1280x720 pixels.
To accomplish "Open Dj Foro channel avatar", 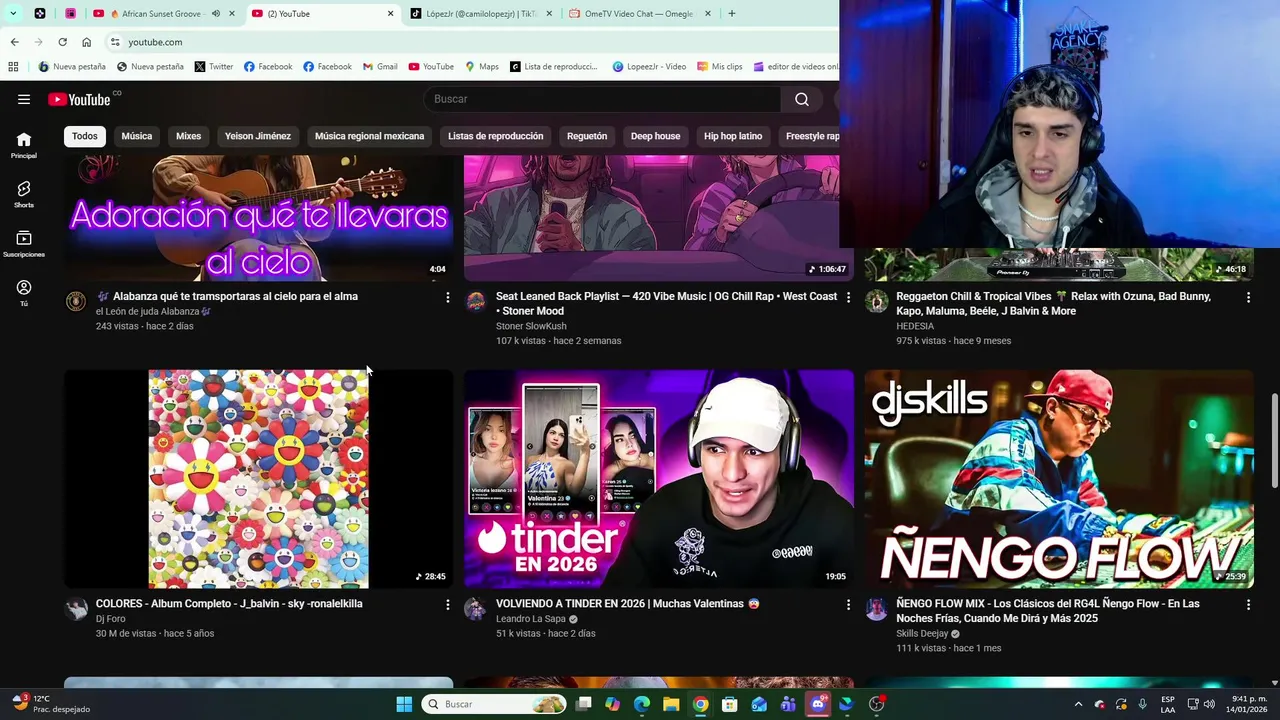I will (76, 609).
